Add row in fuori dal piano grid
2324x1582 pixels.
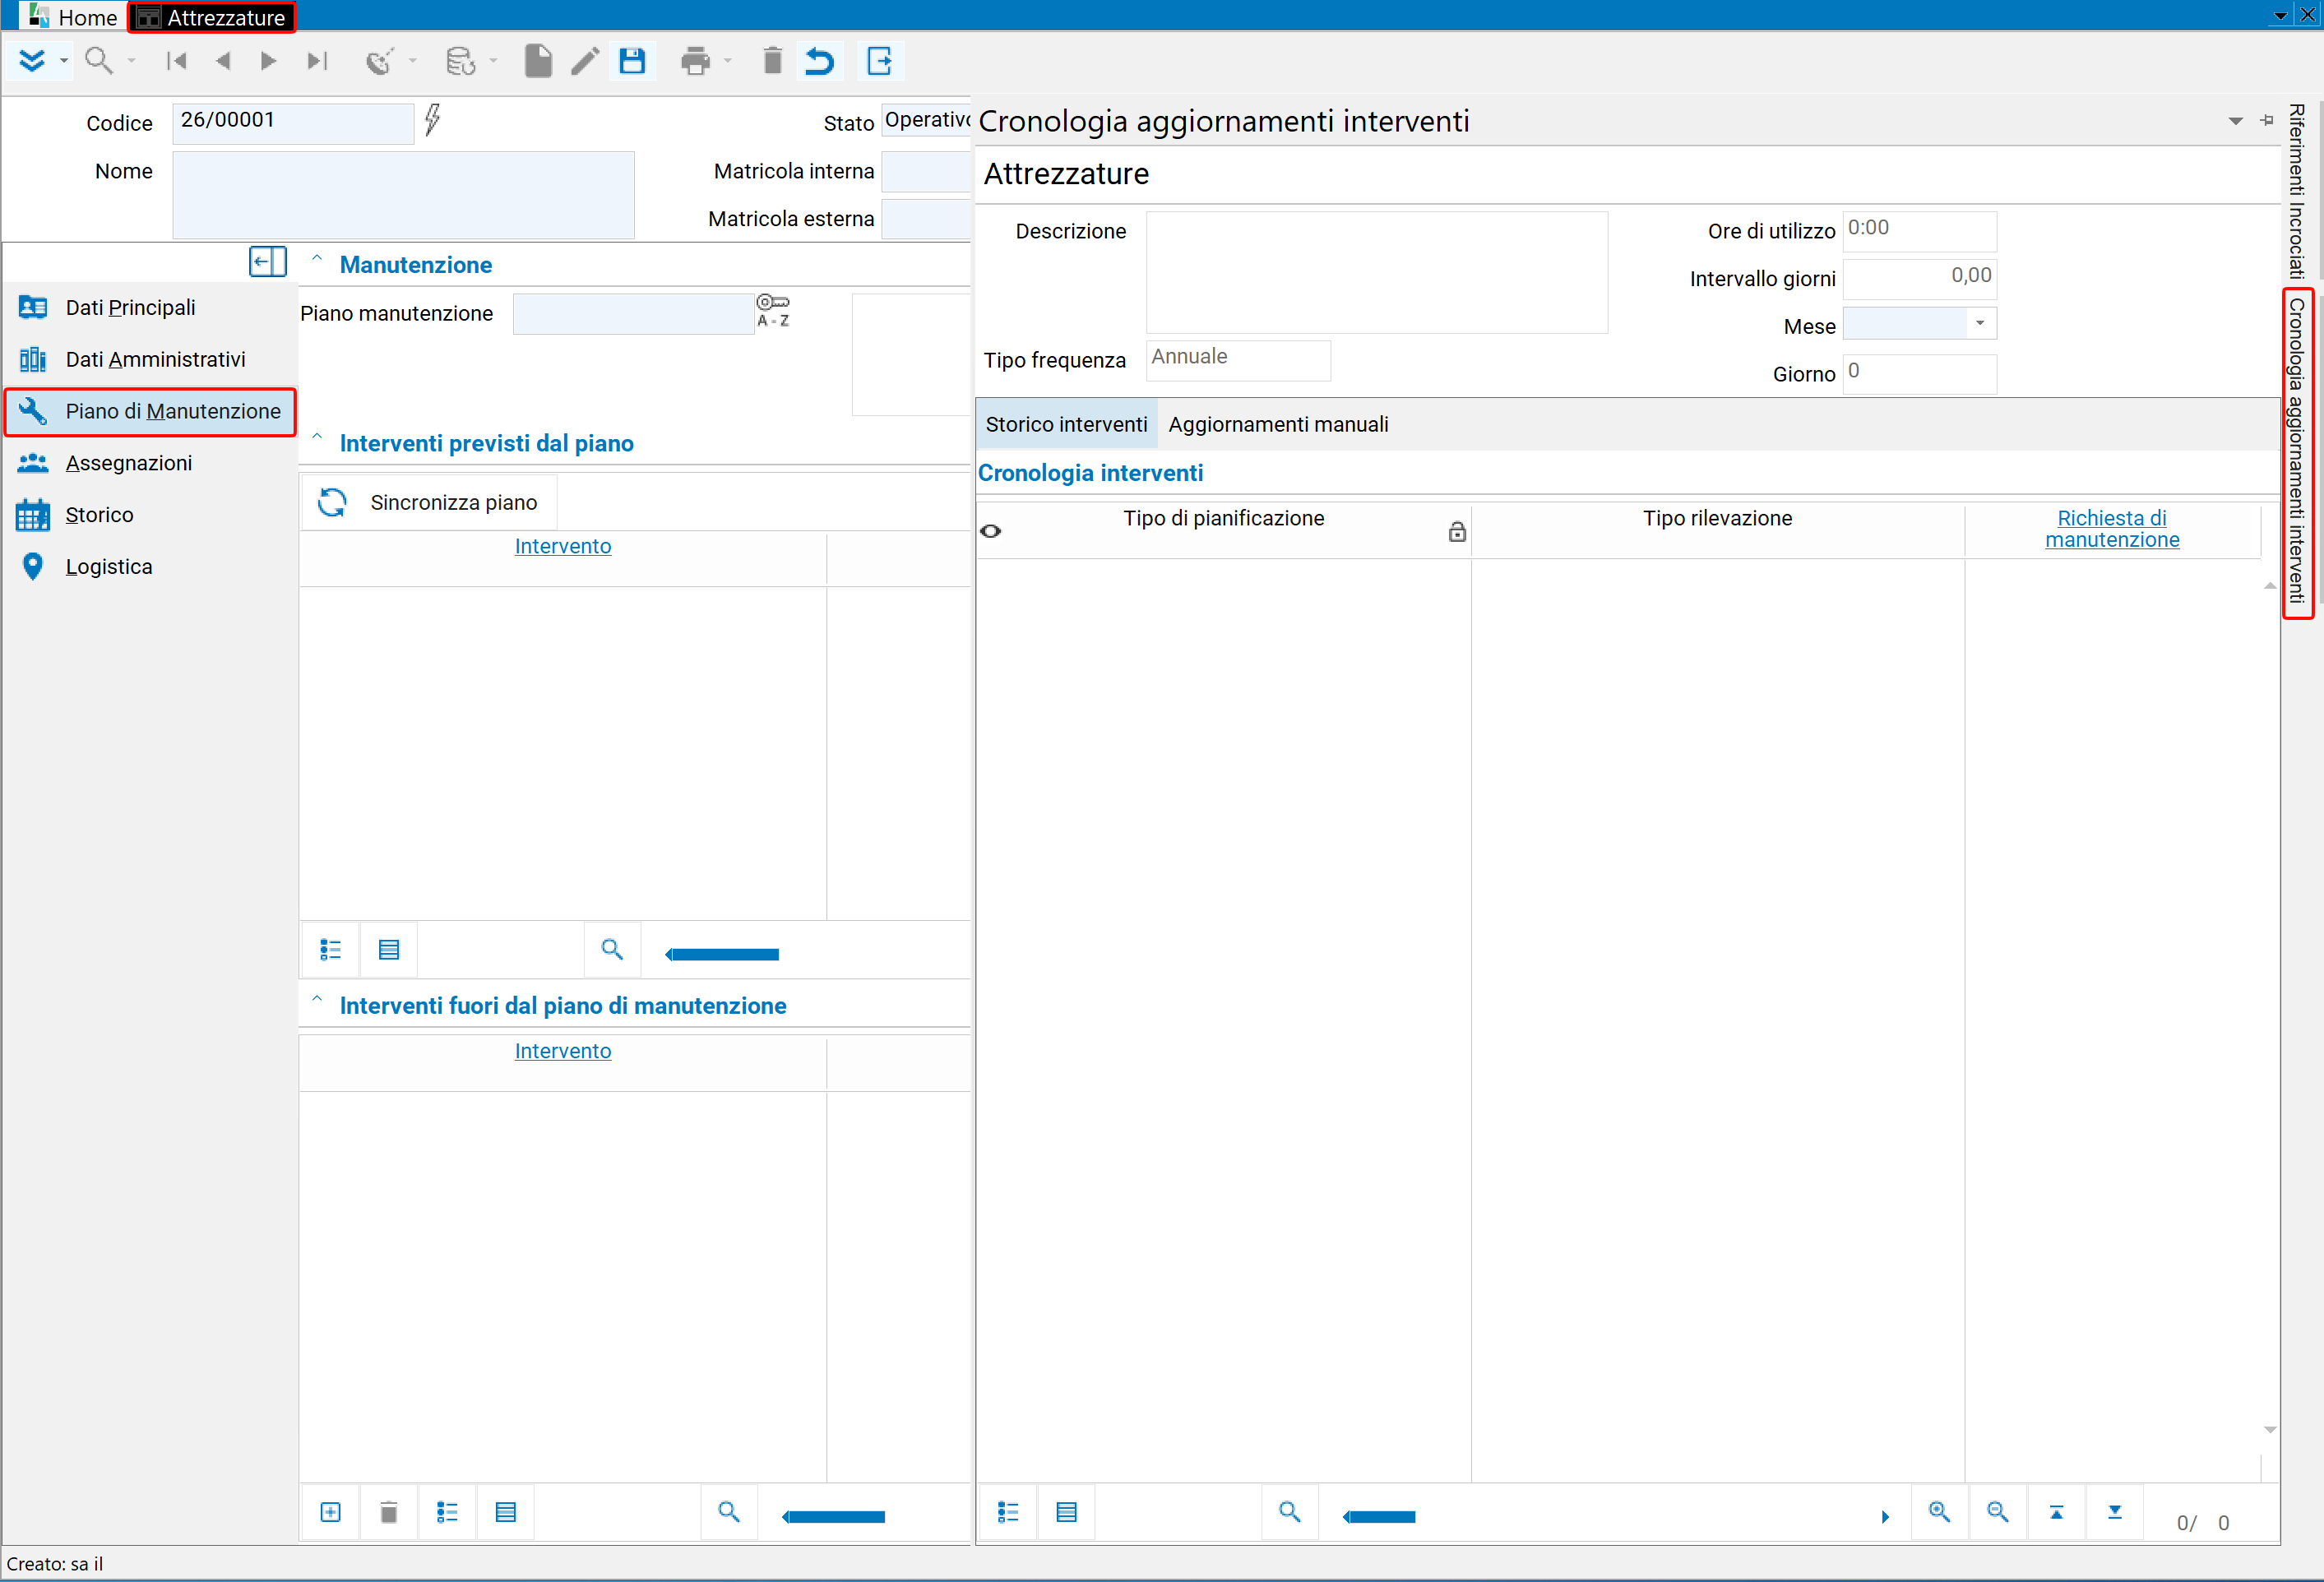coord(331,1512)
